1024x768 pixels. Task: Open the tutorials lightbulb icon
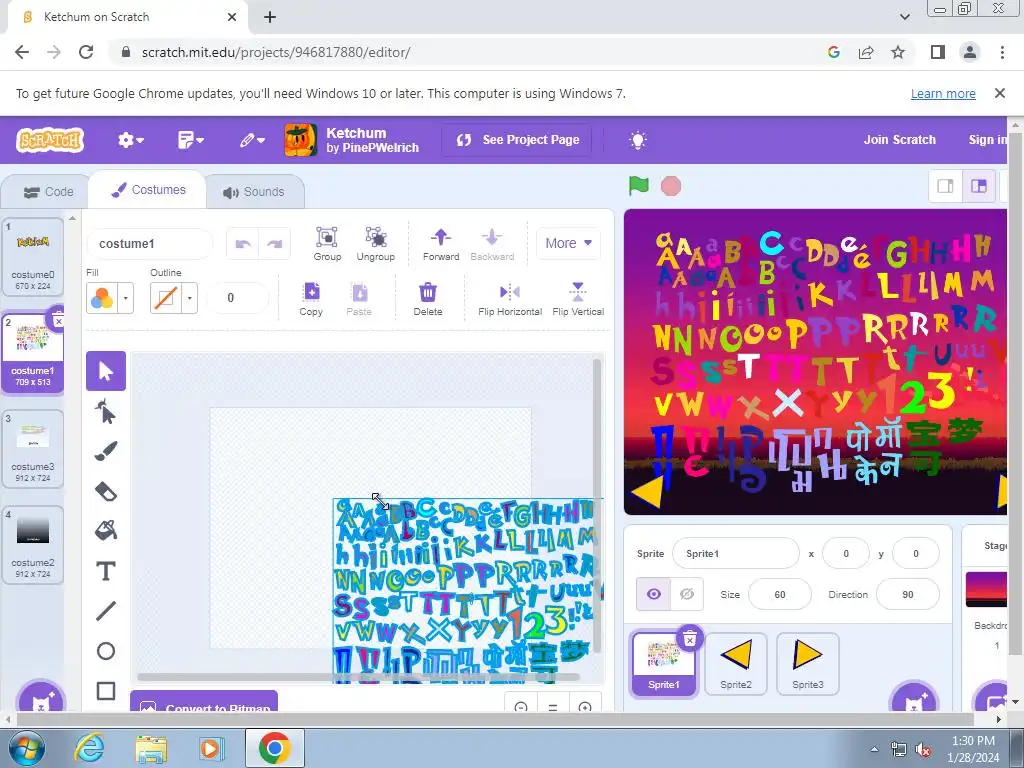point(637,140)
